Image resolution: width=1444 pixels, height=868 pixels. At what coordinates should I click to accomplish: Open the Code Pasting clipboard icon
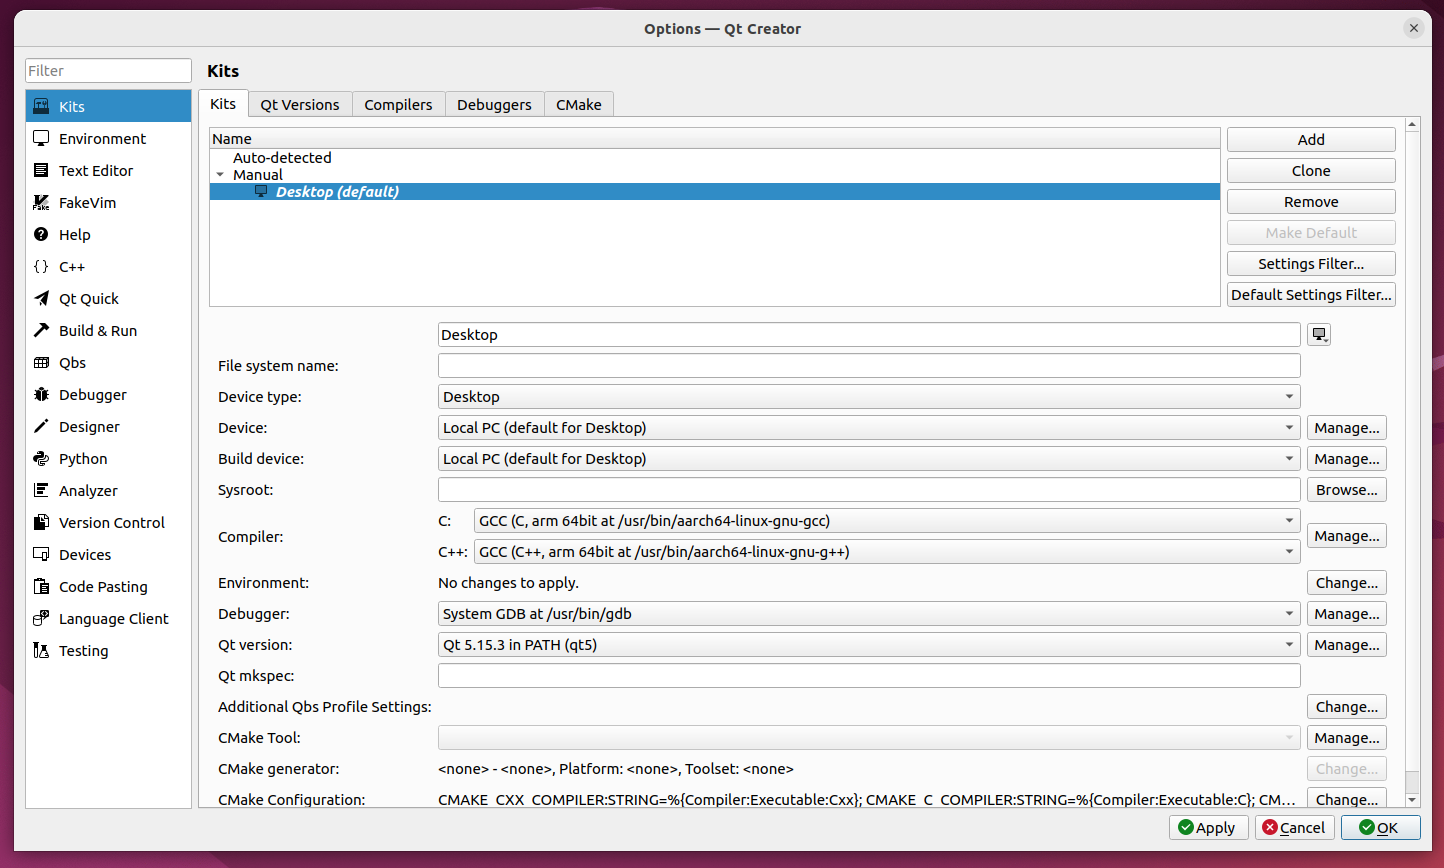pos(41,586)
